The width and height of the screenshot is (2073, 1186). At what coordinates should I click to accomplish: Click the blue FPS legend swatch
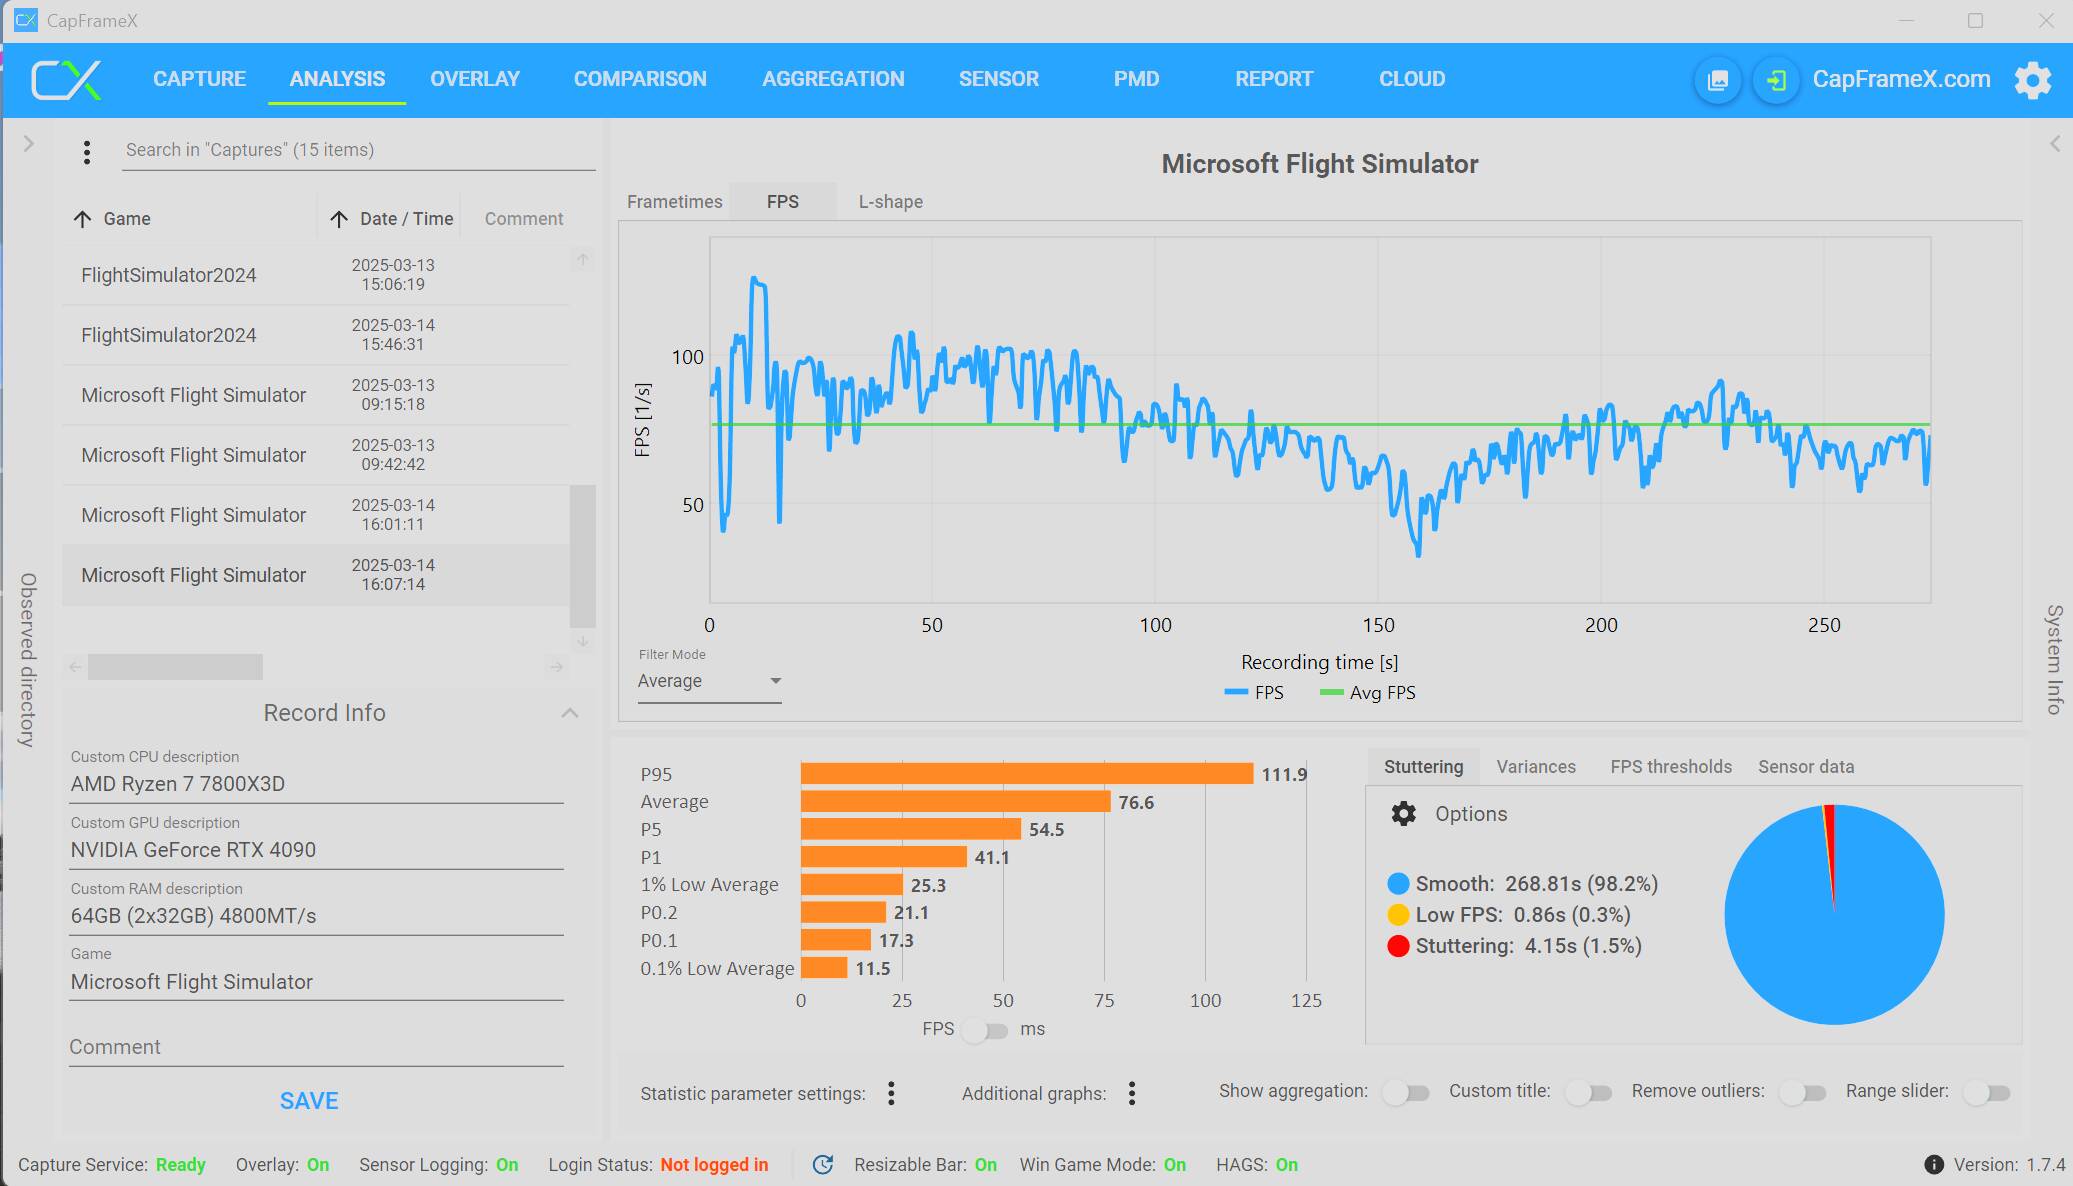pos(1236,693)
